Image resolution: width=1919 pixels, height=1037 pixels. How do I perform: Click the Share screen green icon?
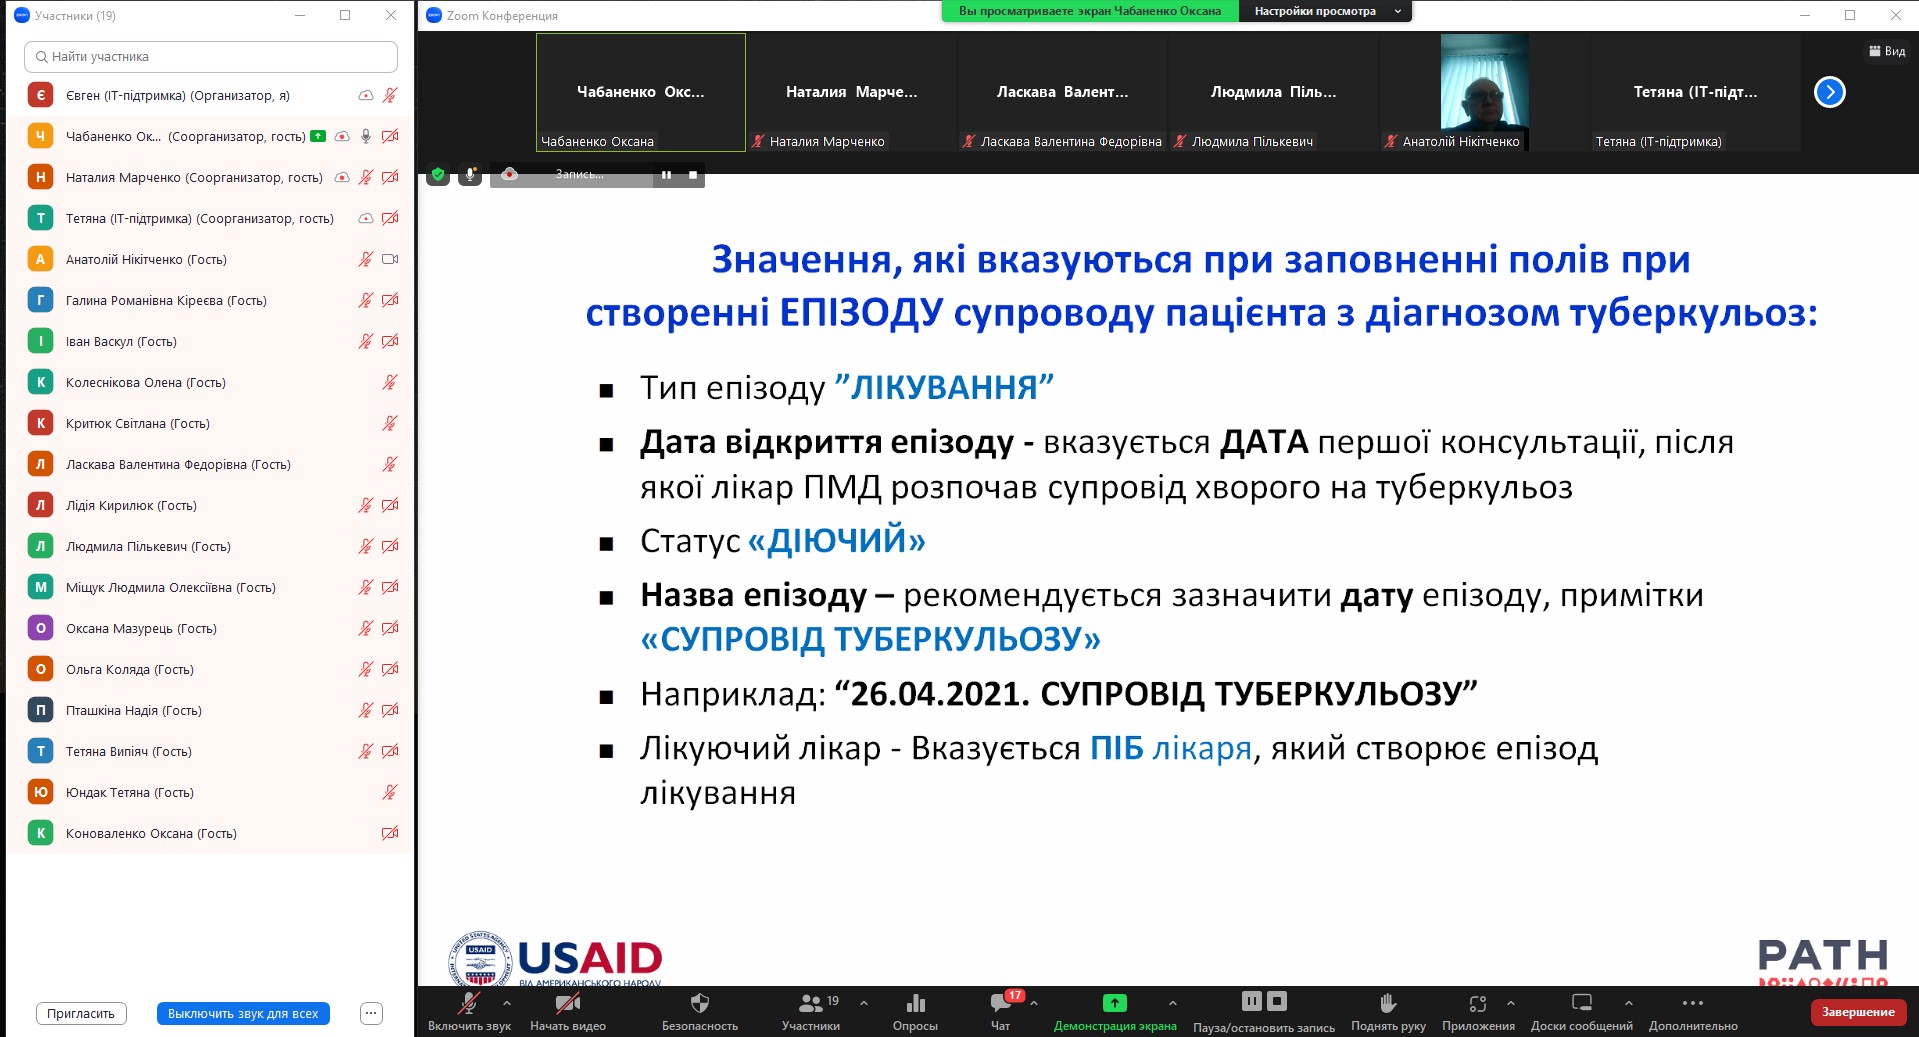[x=1114, y=1003]
